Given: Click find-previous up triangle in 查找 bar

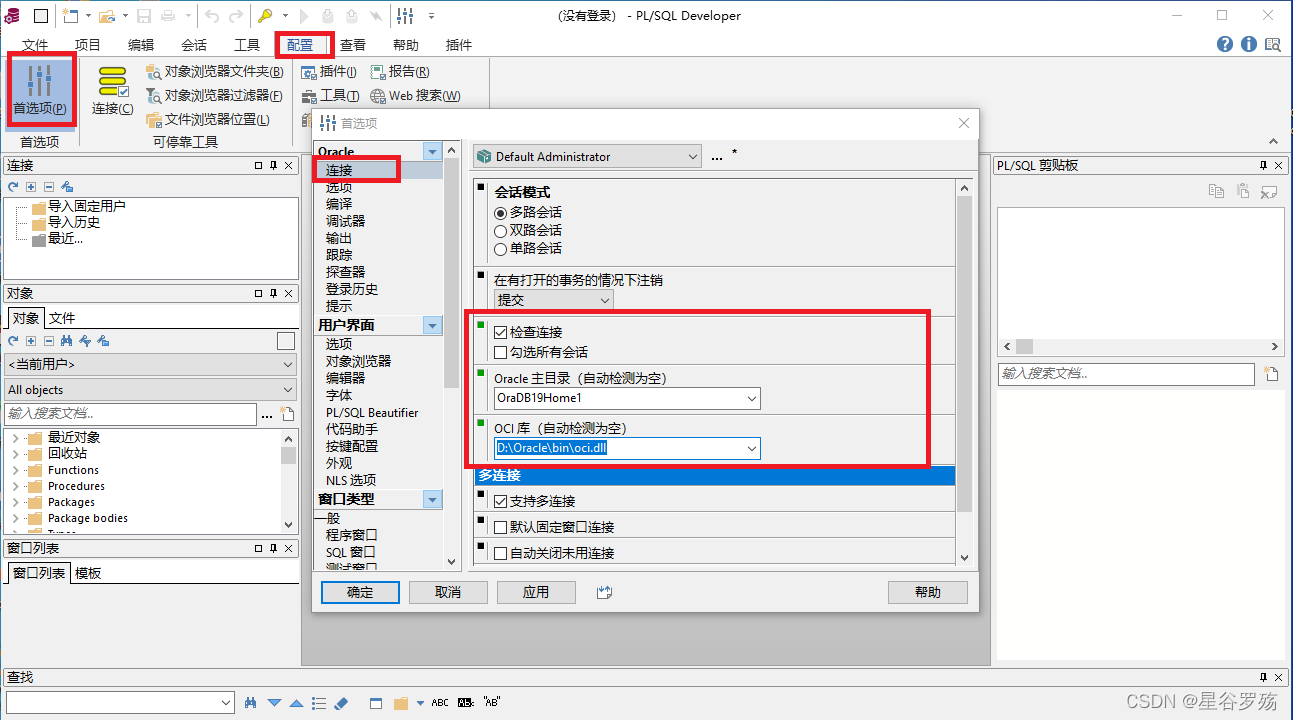Looking at the screenshot, I should (297, 703).
